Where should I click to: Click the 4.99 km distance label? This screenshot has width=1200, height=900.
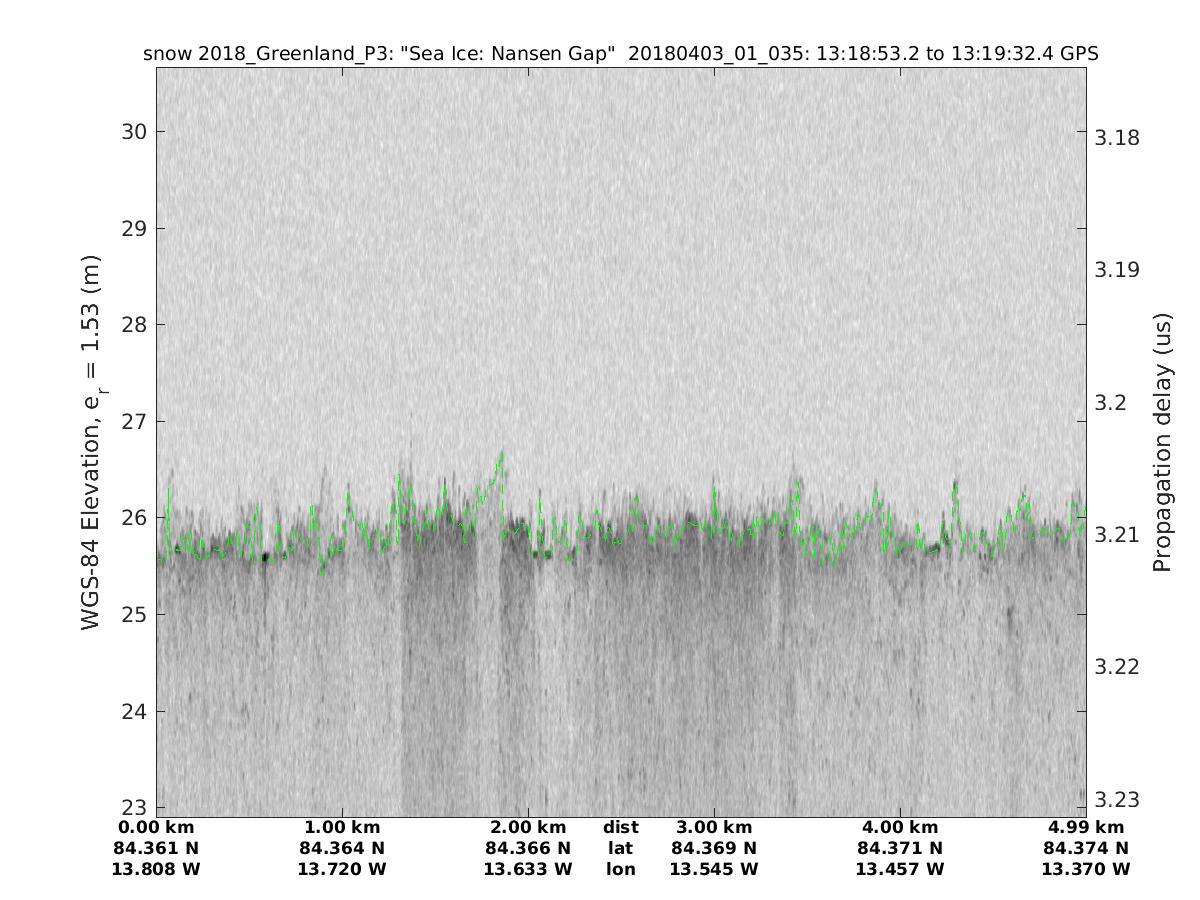[x=1086, y=827]
